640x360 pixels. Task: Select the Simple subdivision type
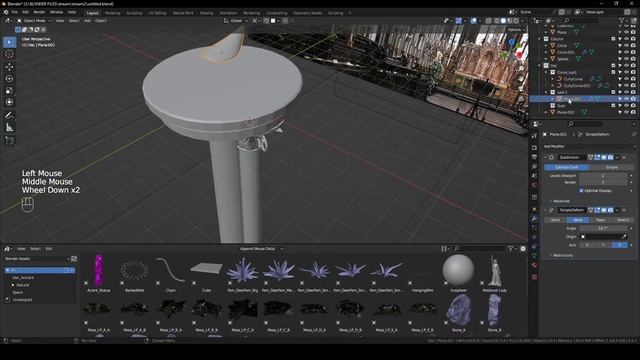click(611, 167)
